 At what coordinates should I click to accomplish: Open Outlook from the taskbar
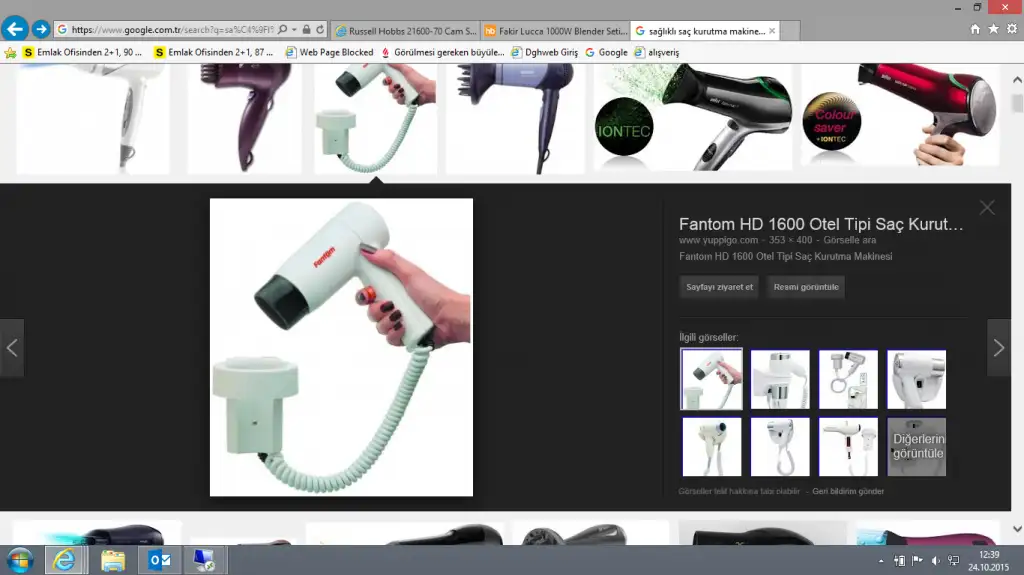(160, 560)
